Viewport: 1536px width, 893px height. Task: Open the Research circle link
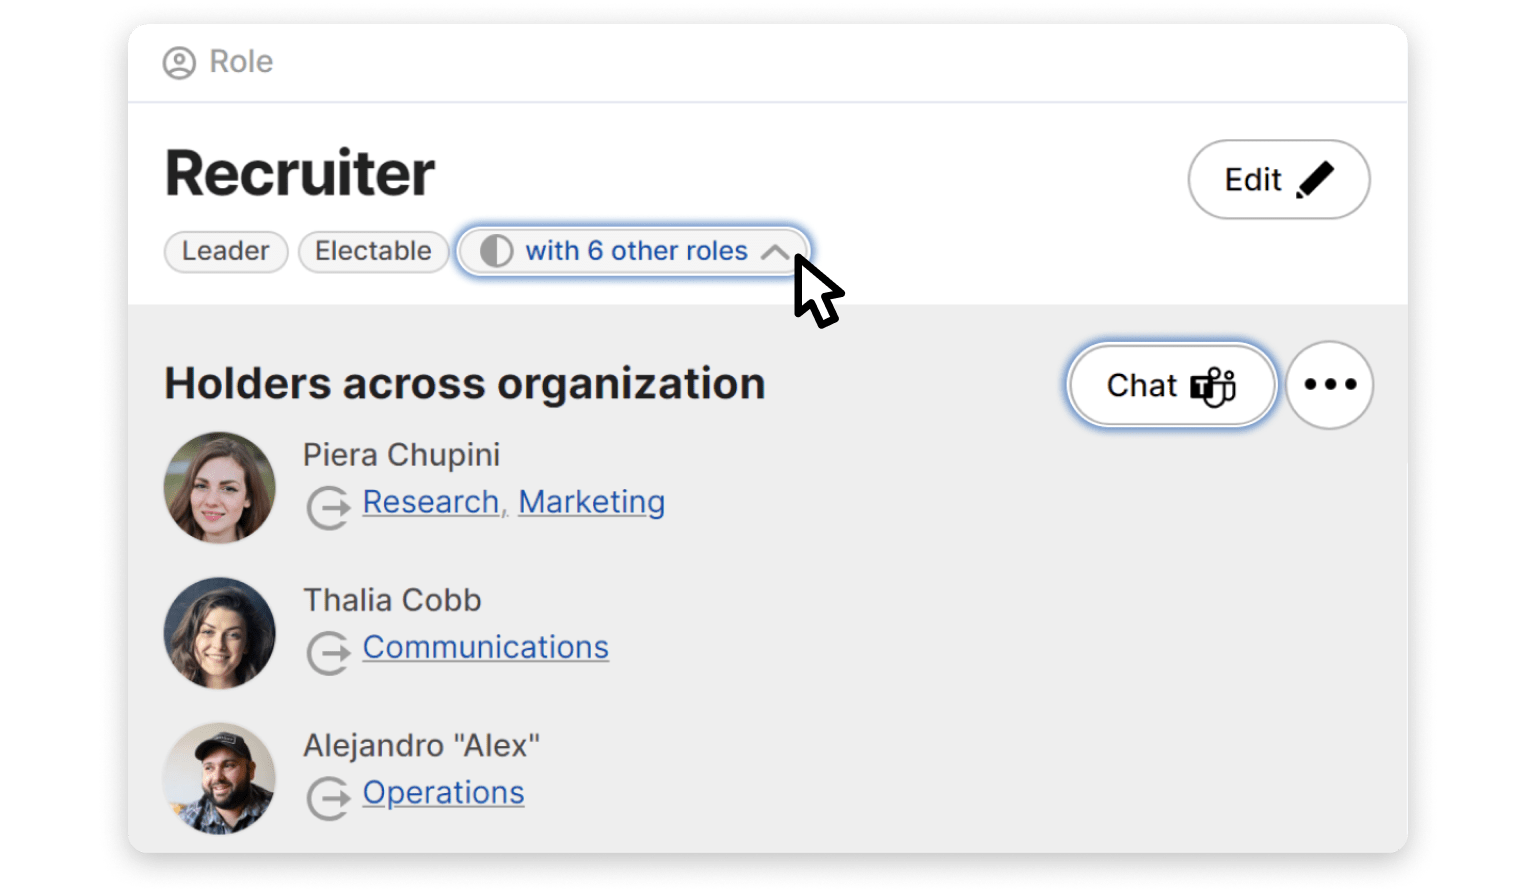point(430,502)
